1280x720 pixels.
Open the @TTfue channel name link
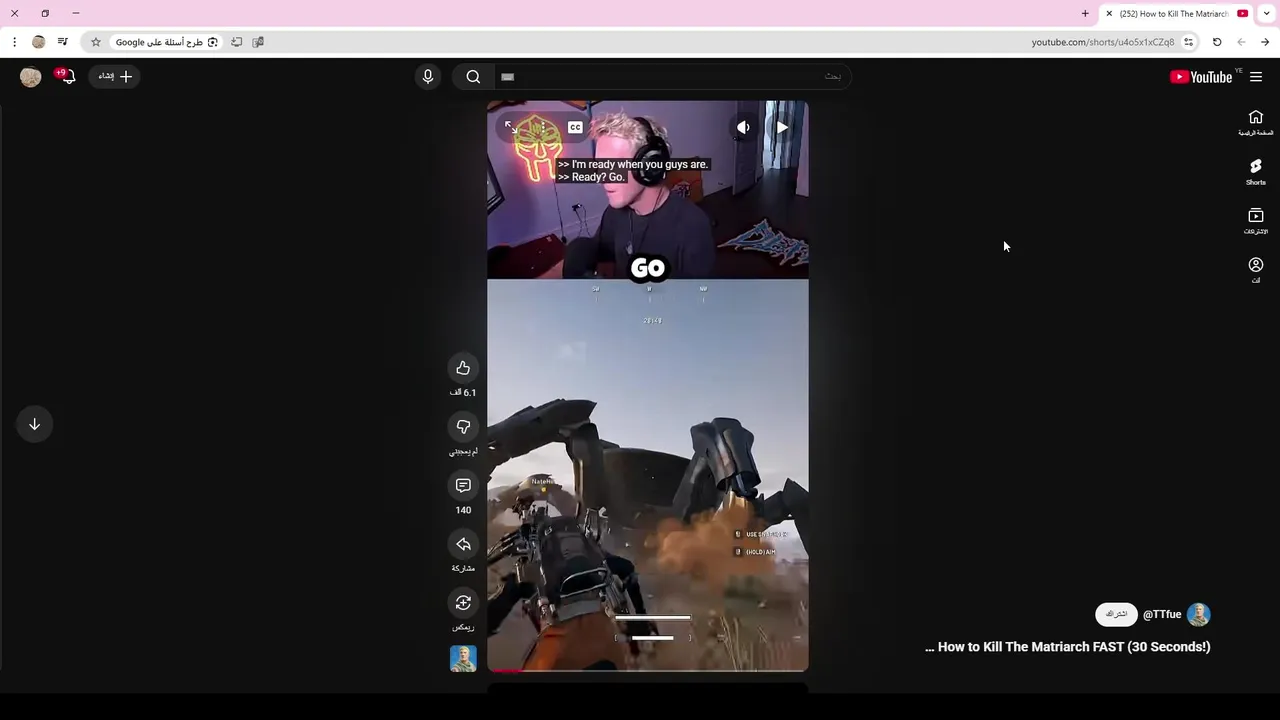click(x=1162, y=614)
